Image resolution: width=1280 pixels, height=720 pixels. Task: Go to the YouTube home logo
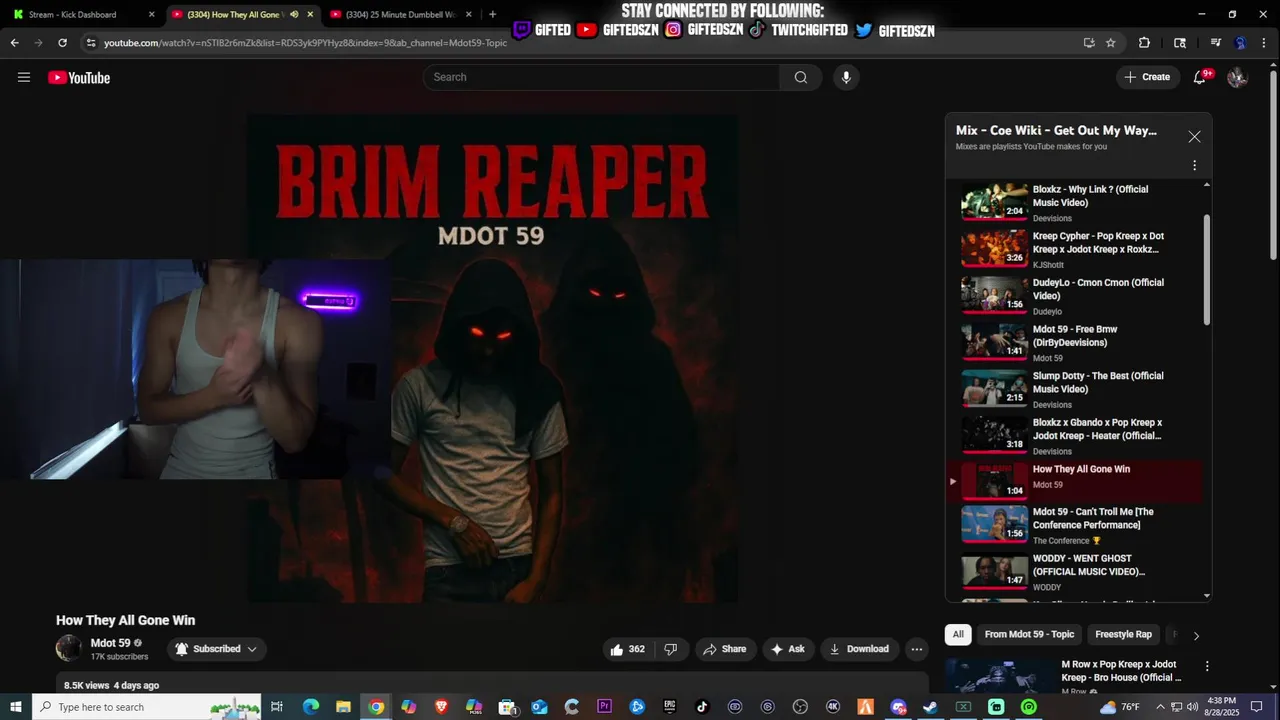point(79,77)
